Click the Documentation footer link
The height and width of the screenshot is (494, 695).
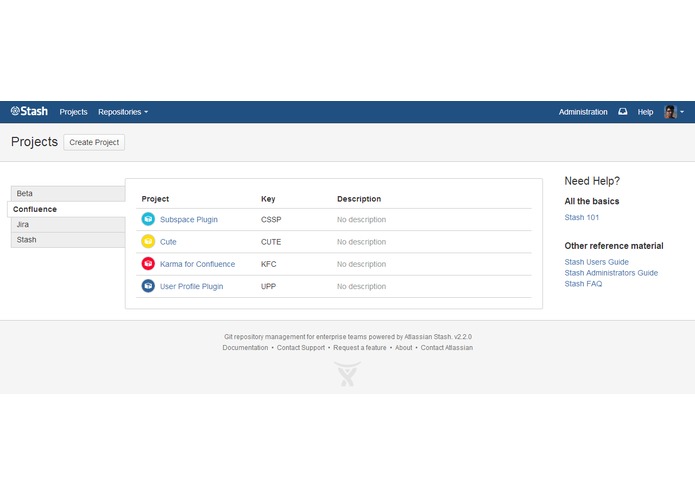point(245,348)
